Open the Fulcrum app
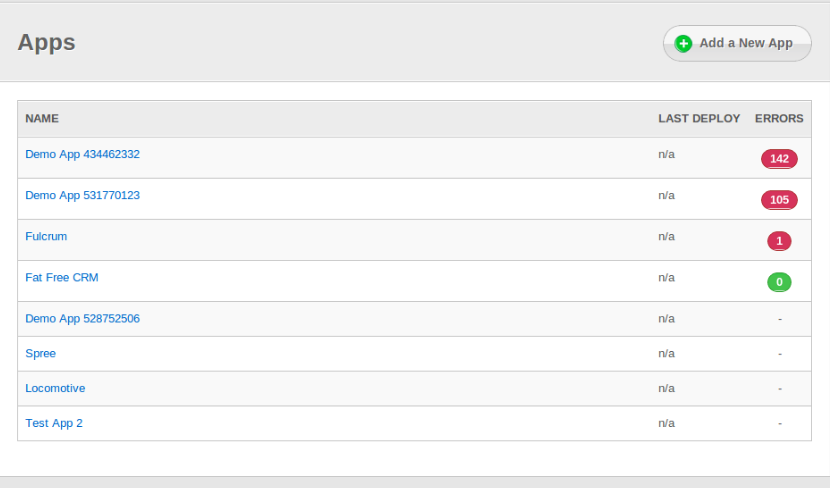Image resolution: width=830 pixels, height=488 pixels. (46, 236)
